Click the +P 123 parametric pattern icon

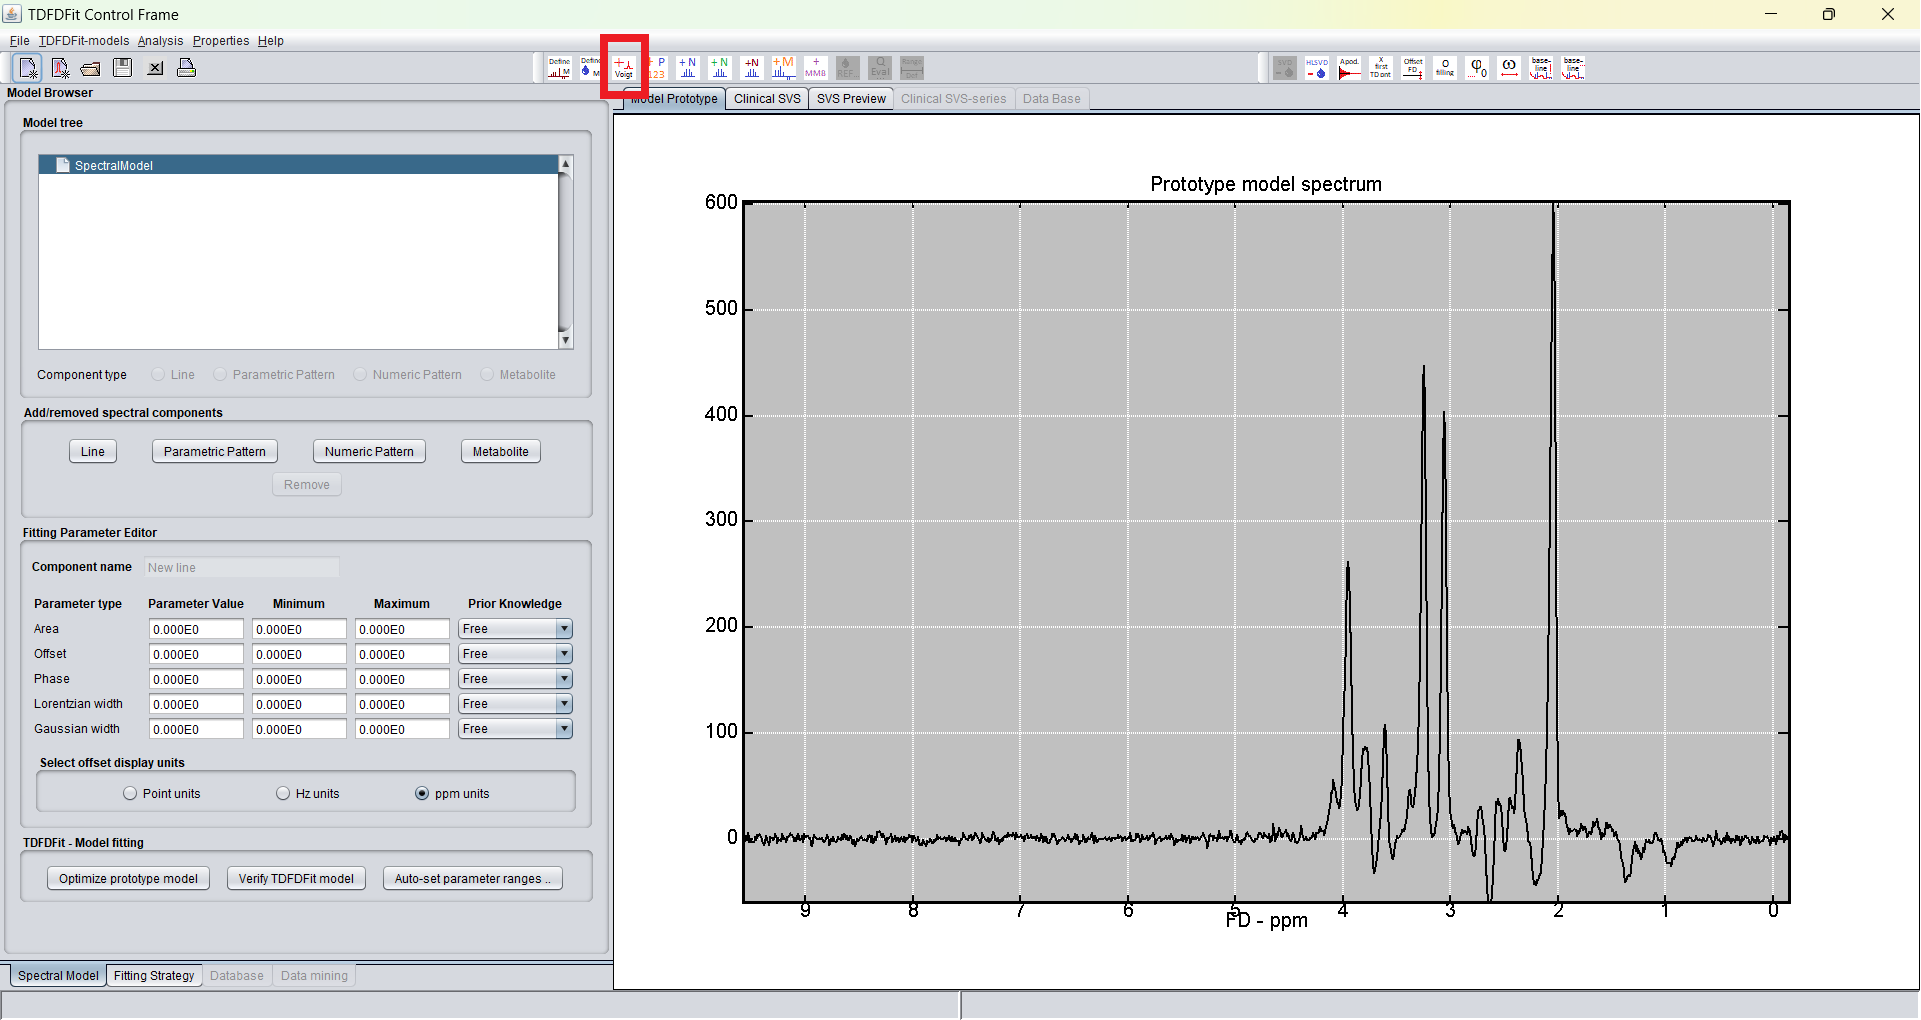[656, 68]
